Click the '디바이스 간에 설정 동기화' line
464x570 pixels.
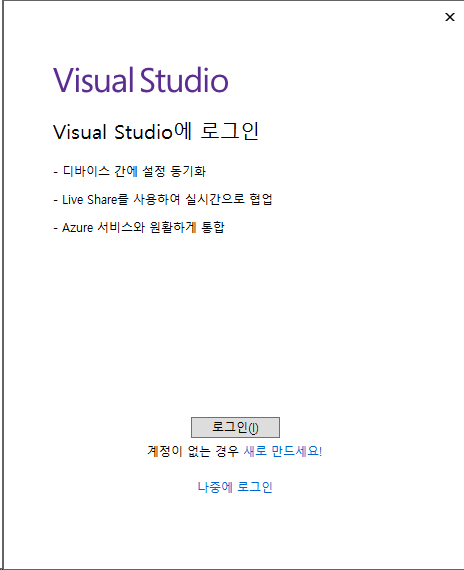[x=130, y=171]
